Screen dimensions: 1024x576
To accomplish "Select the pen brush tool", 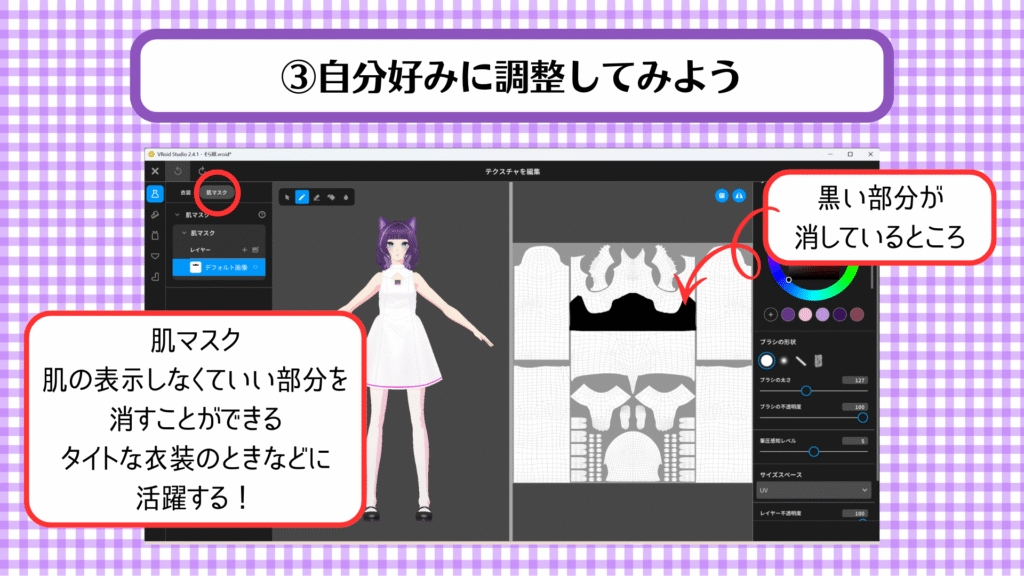I will click(x=302, y=197).
